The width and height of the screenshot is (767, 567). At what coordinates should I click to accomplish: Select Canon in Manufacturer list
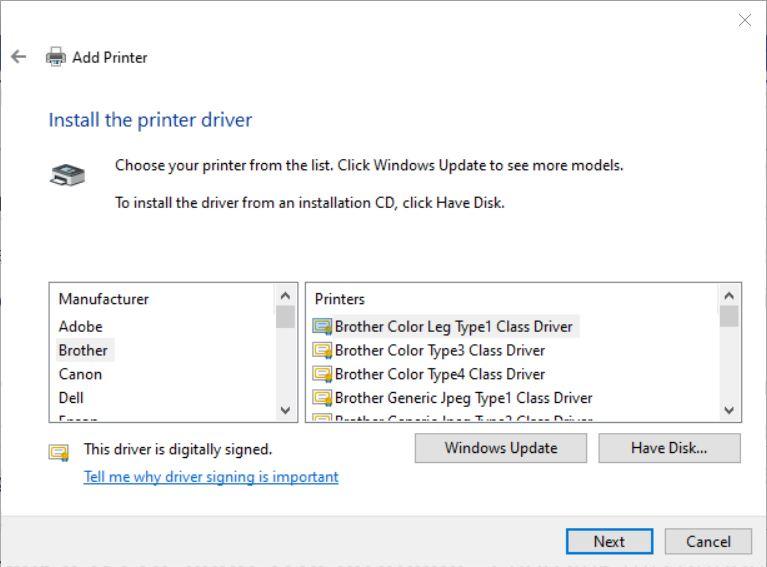point(80,374)
